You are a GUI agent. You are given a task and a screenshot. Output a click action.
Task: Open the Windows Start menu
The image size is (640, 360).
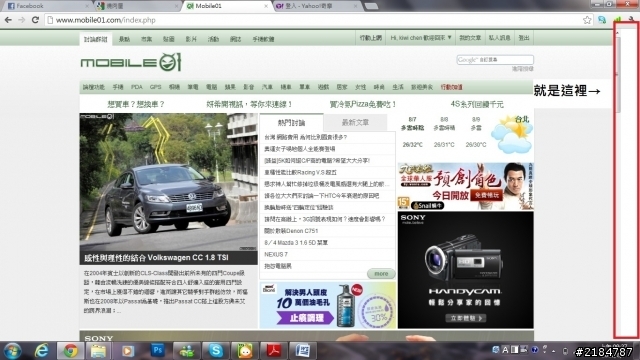(x=12, y=351)
